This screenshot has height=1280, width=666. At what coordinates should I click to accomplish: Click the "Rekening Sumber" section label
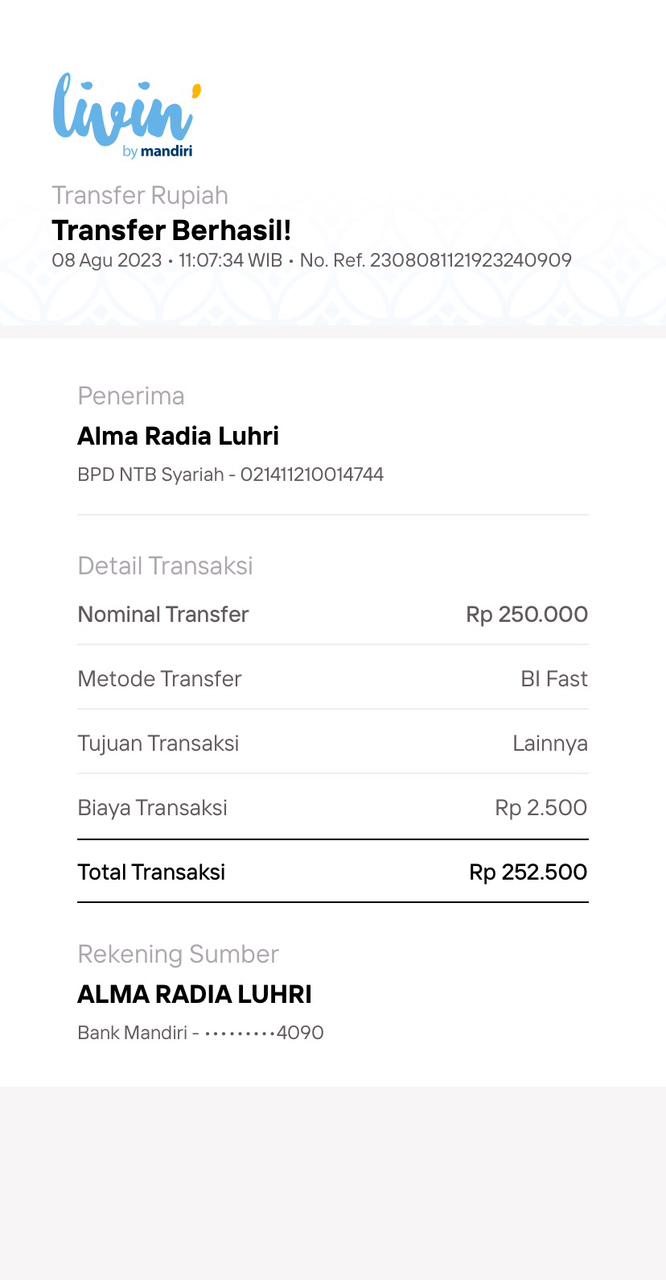click(x=178, y=954)
